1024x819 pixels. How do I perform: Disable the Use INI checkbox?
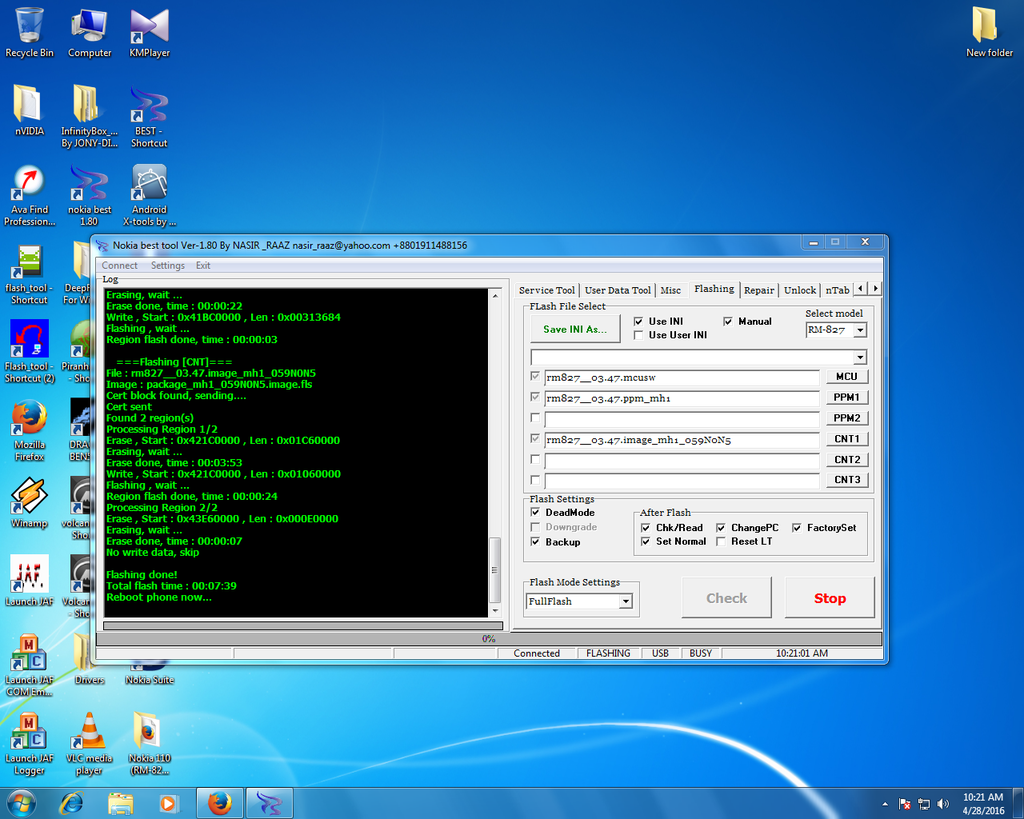[639, 322]
